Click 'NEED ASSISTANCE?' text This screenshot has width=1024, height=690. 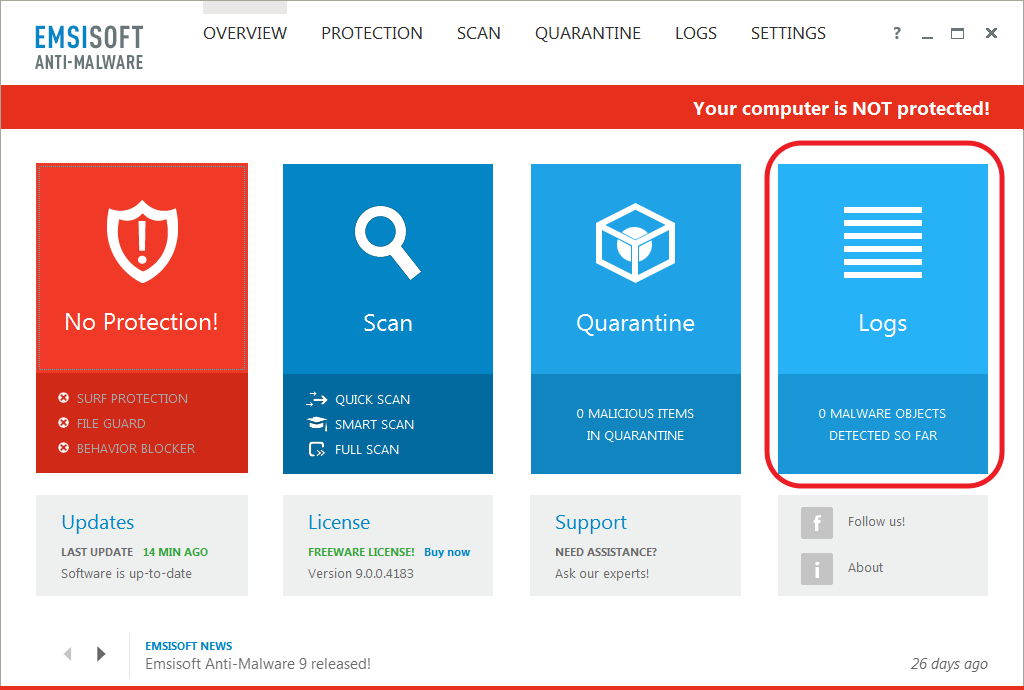point(606,552)
